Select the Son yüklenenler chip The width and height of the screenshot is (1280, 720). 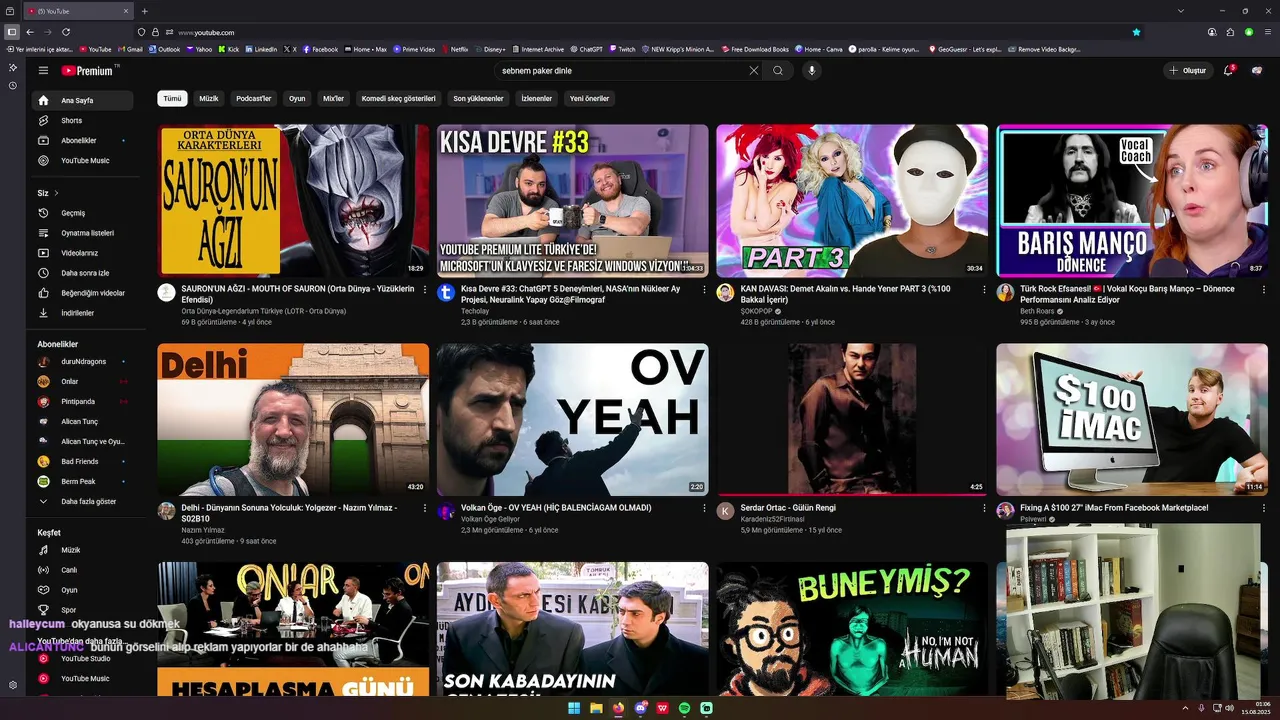click(x=479, y=98)
